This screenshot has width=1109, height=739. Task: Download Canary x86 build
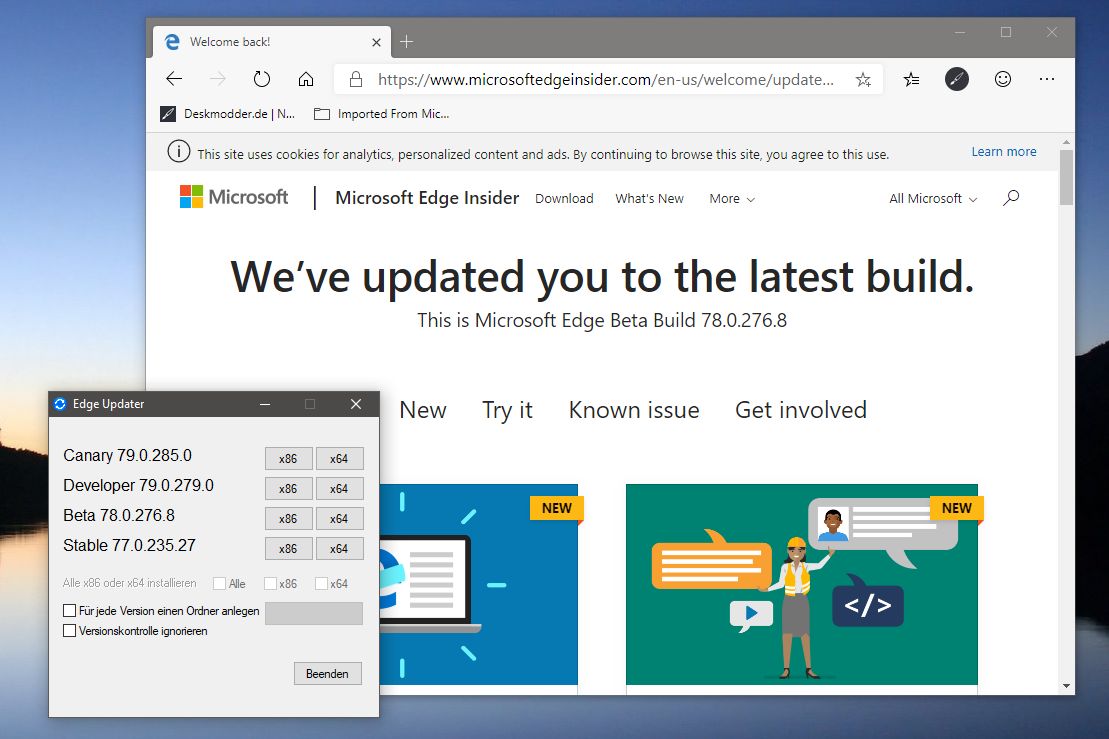[288, 458]
